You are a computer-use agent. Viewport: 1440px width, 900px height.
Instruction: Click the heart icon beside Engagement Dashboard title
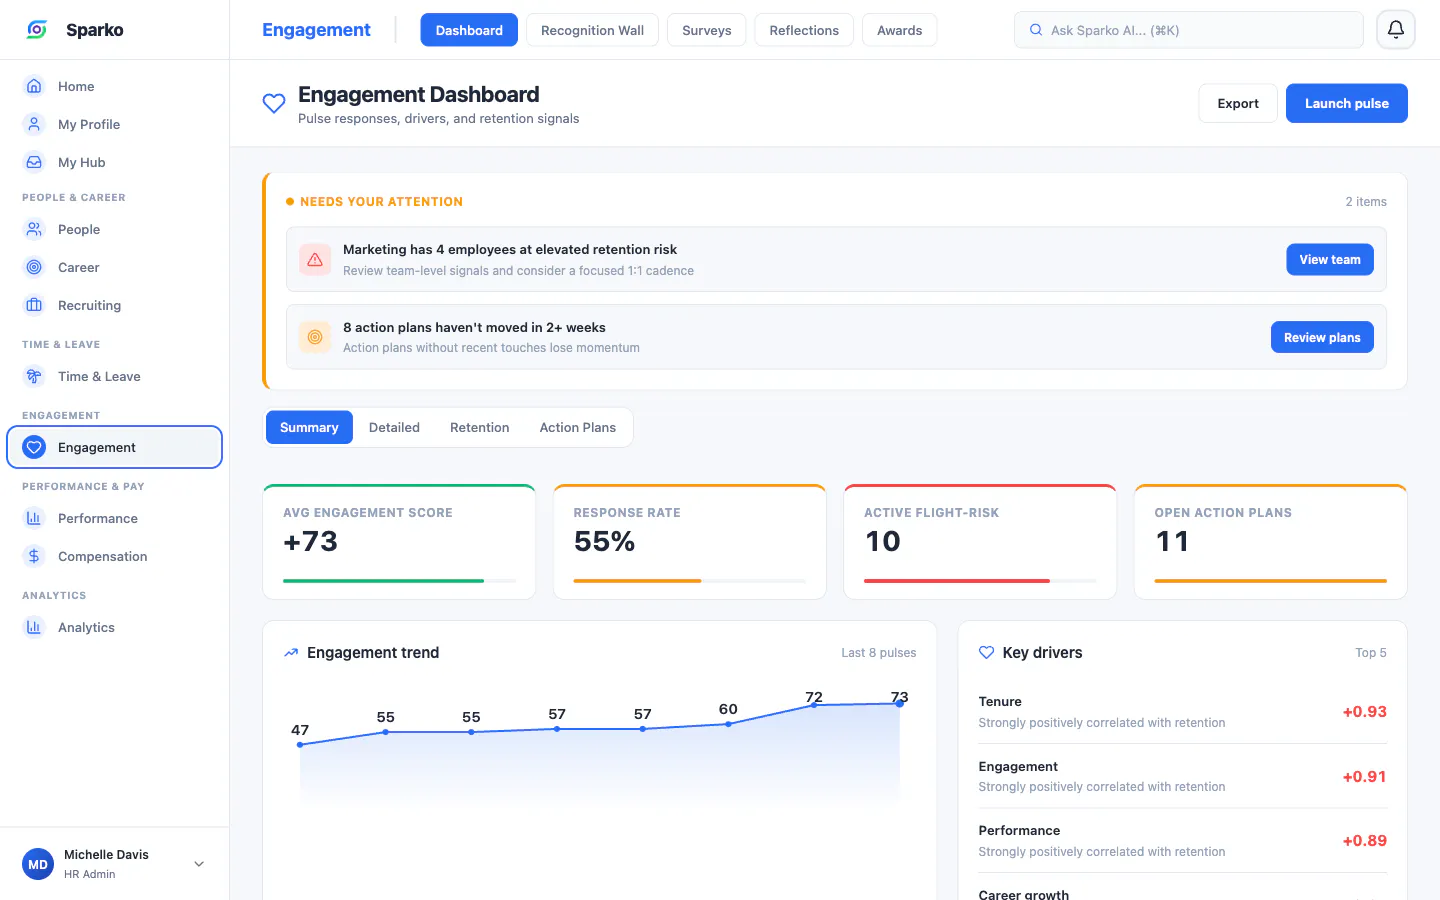click(x=274, y=103)
